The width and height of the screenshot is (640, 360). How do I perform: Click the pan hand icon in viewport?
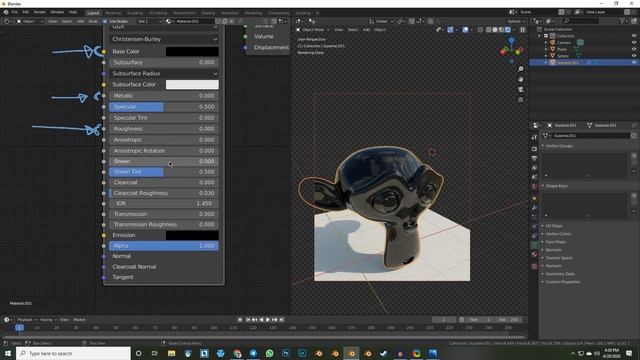point(520,79)
